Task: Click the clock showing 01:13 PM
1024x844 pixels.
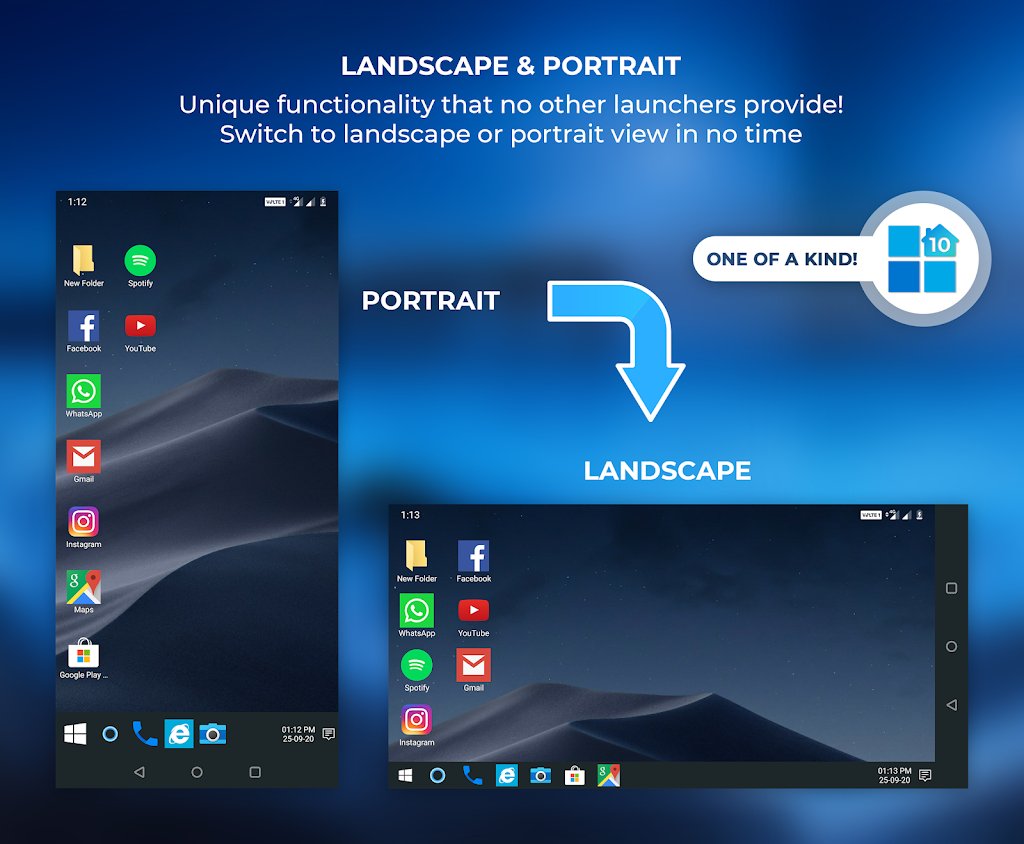Action: point(894,775)
